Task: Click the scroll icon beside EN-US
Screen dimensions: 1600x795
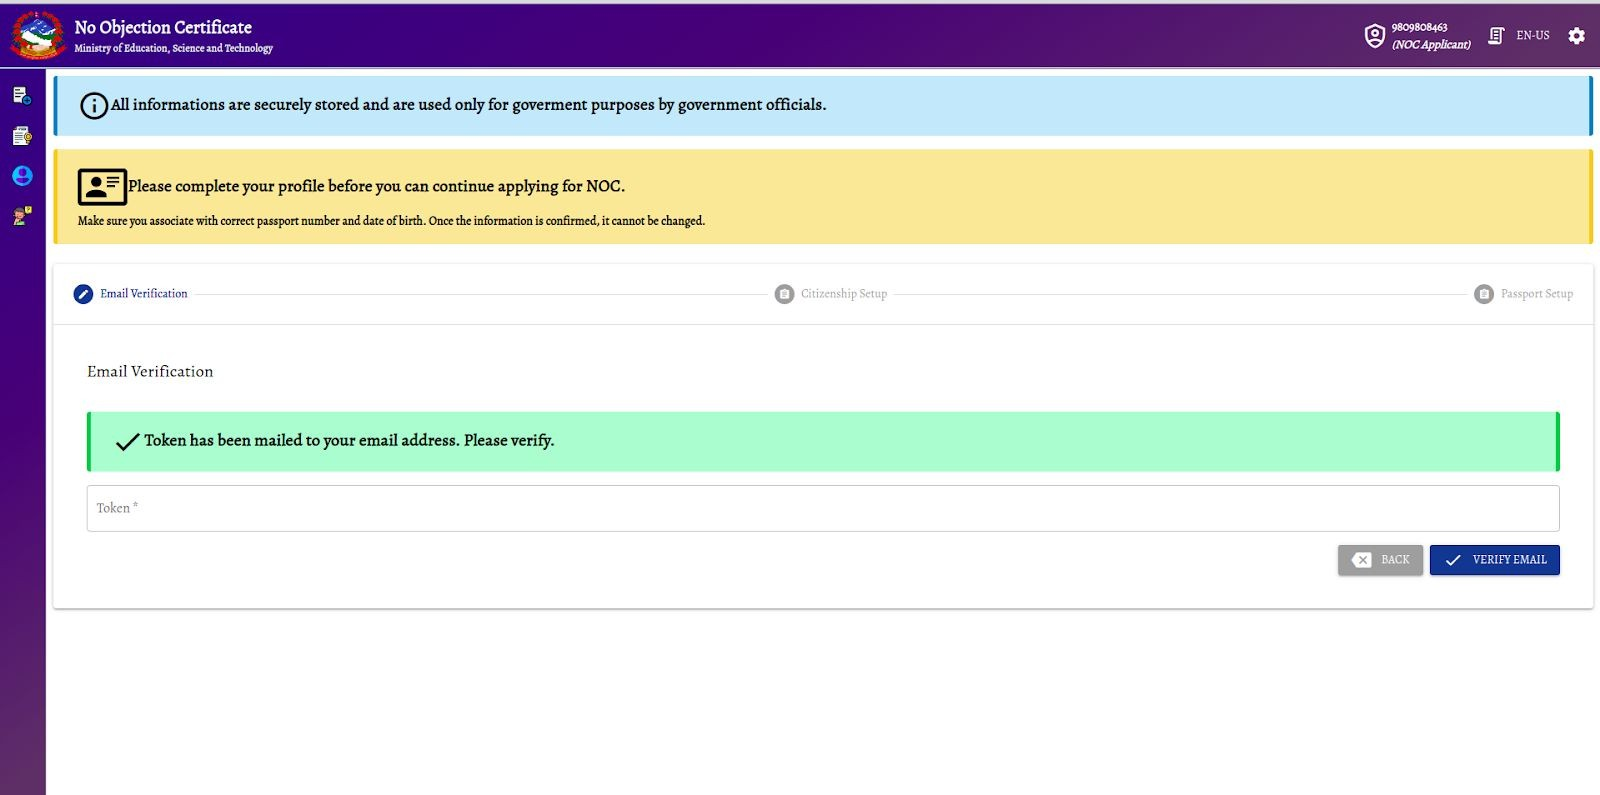Action: (x=1496, y=36)
